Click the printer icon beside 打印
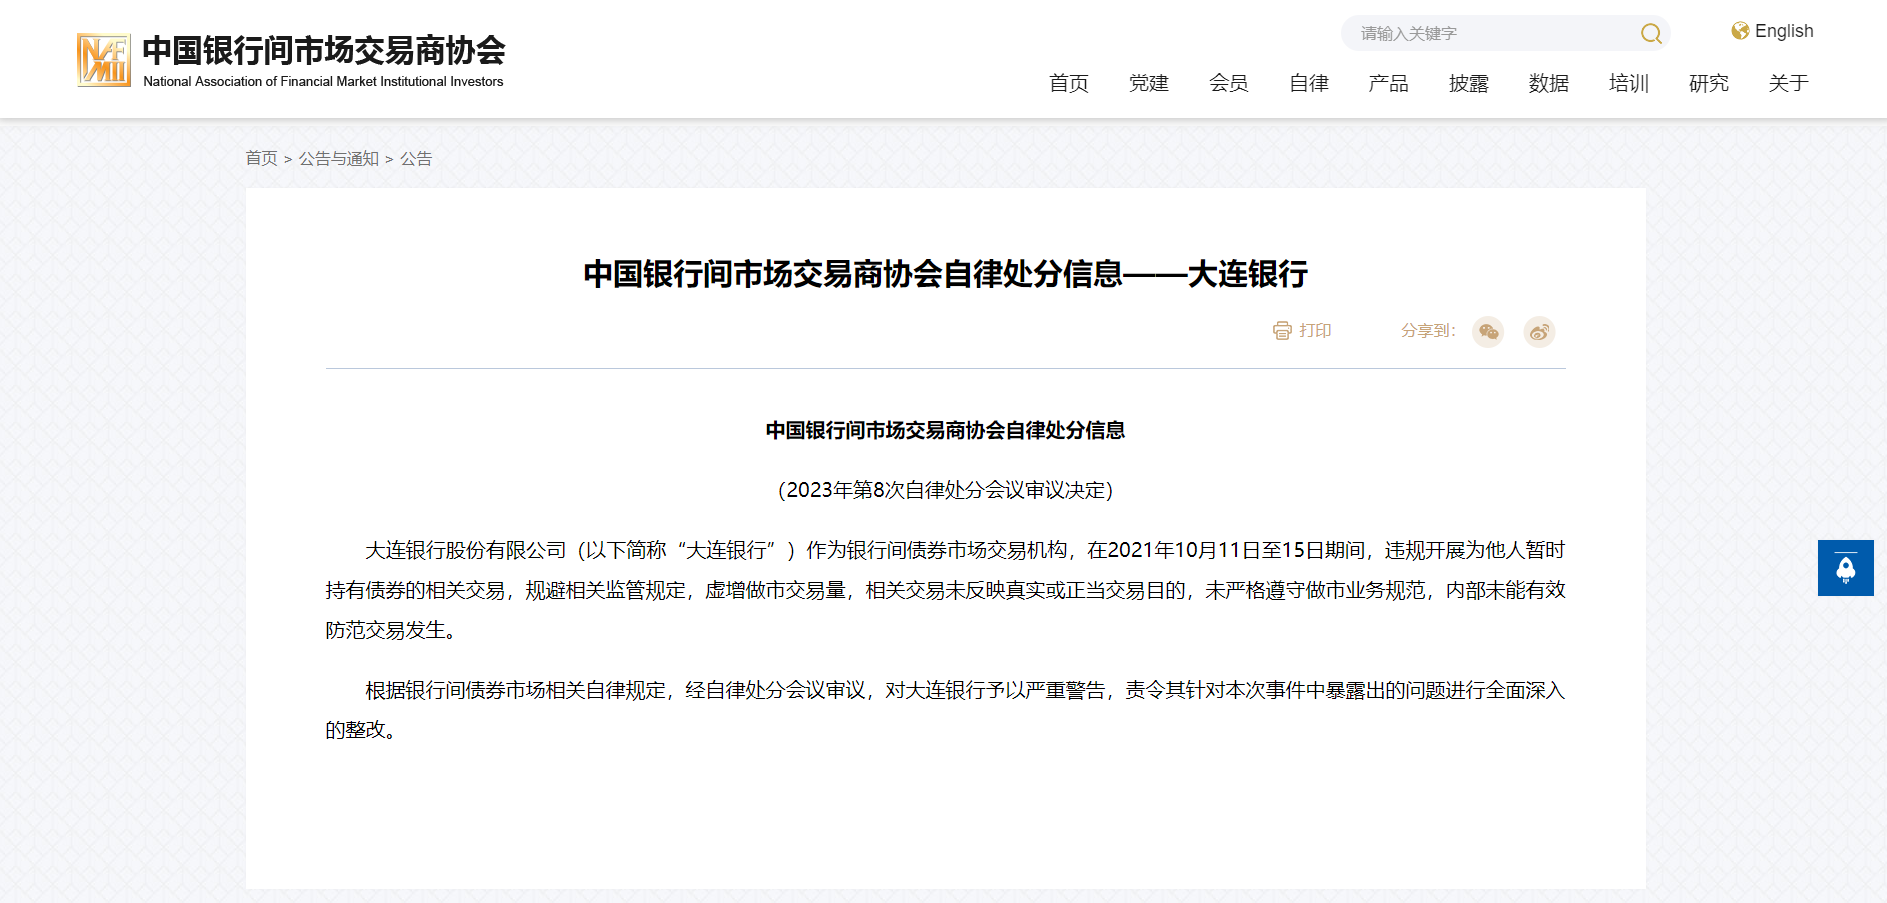This screenshot has height=903, width=1887. (1282, 331)
